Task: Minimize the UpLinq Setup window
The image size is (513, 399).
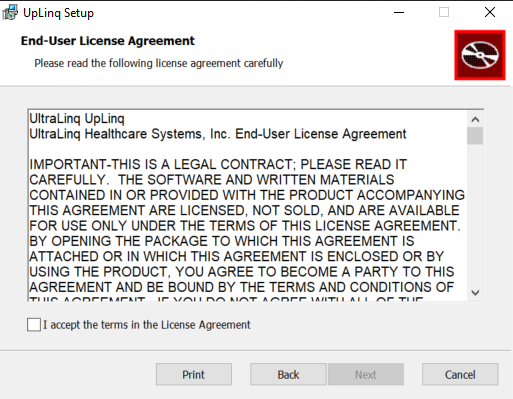Action: click(399, 13)
